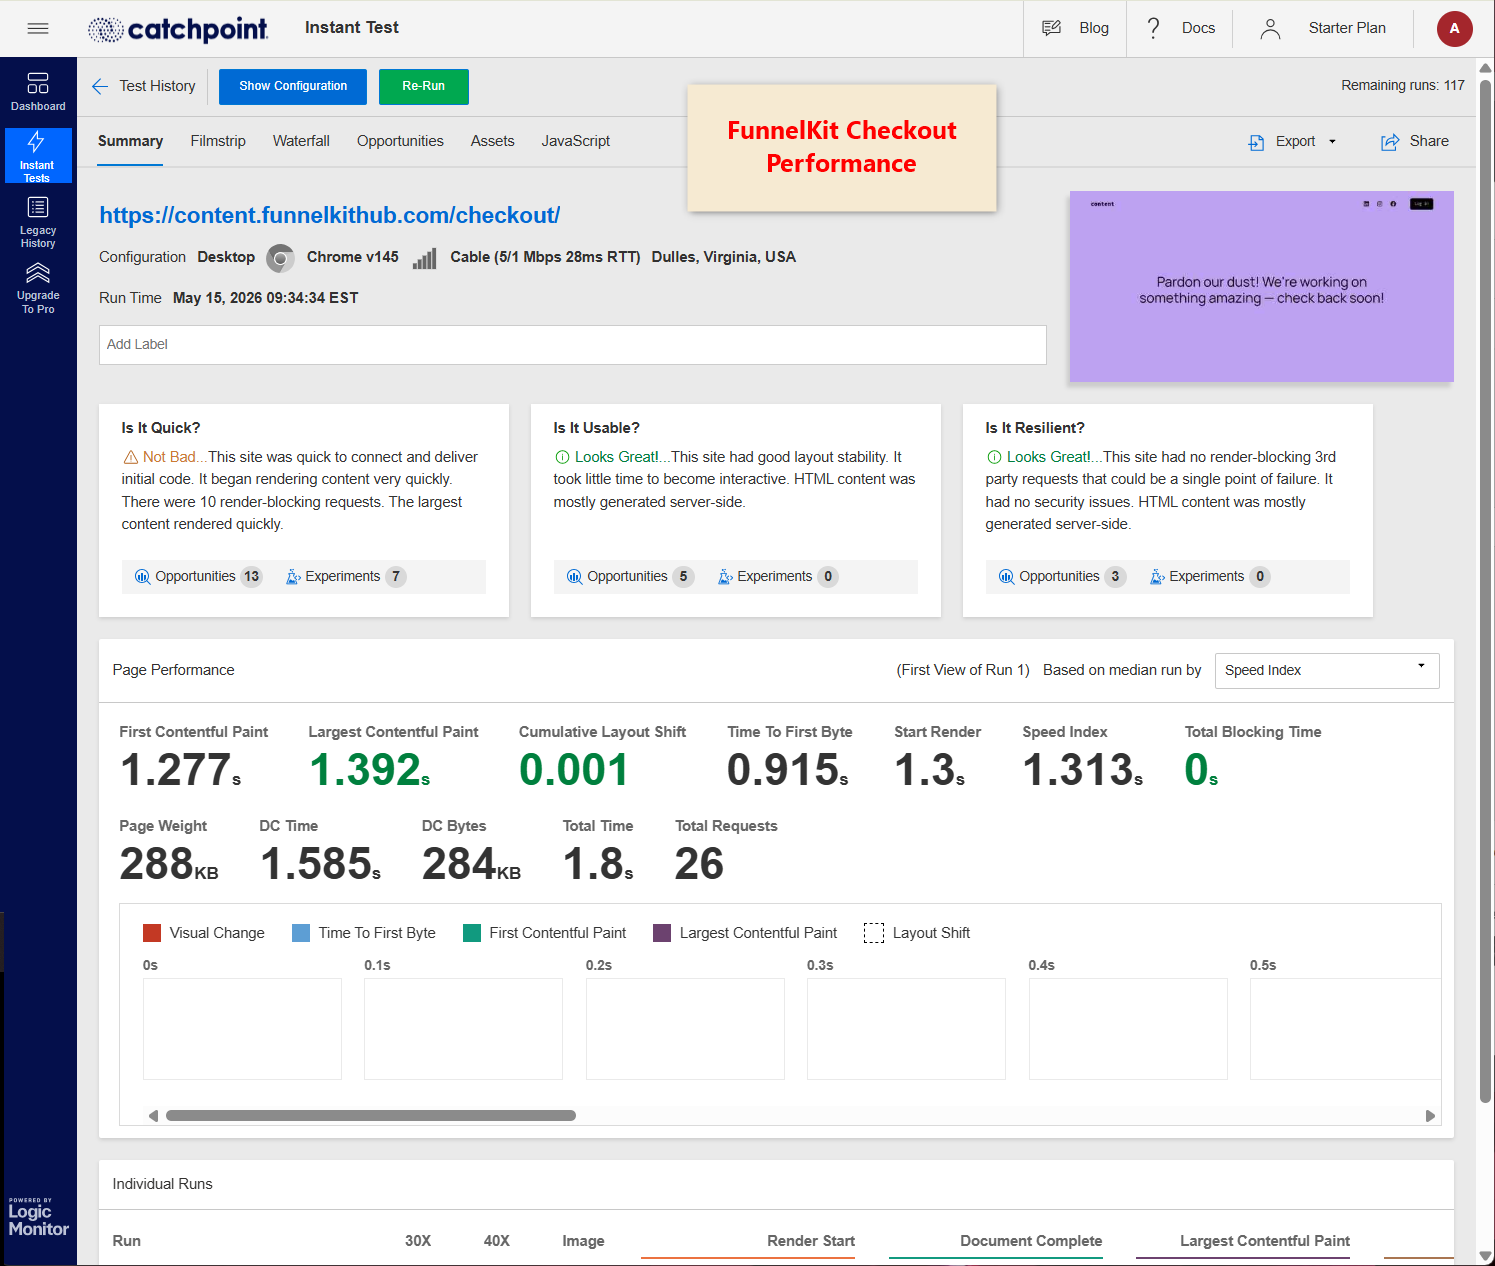Open the content.funnelkithub.com checkout URL link
This screenshot has height=1266, width=1495.
(x=329, y=215)
